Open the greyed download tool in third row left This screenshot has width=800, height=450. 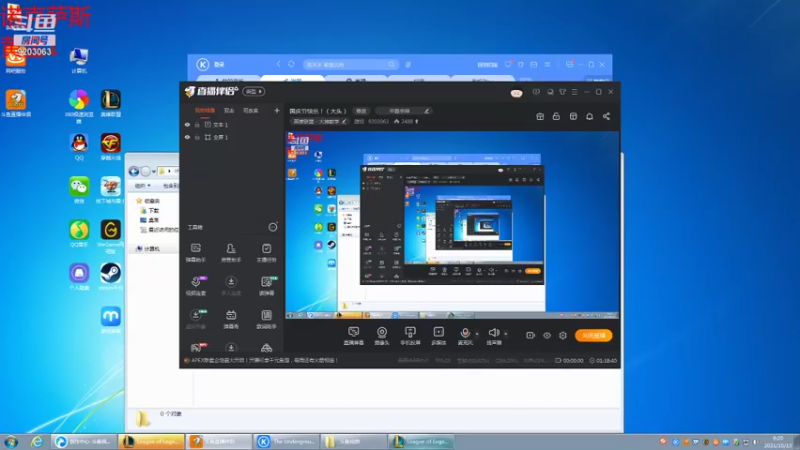pyautogui.click(x=196, y=319)
